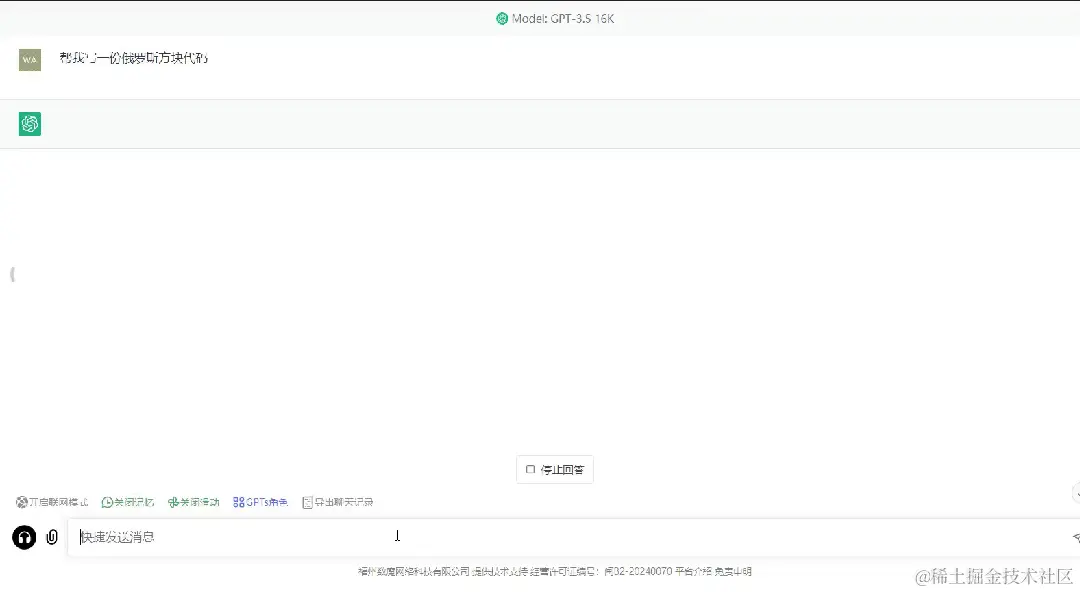This screenshot has width=1080, height=592.
Task: Export chat history via 导出聊天记录
Action: coord(341,501)
